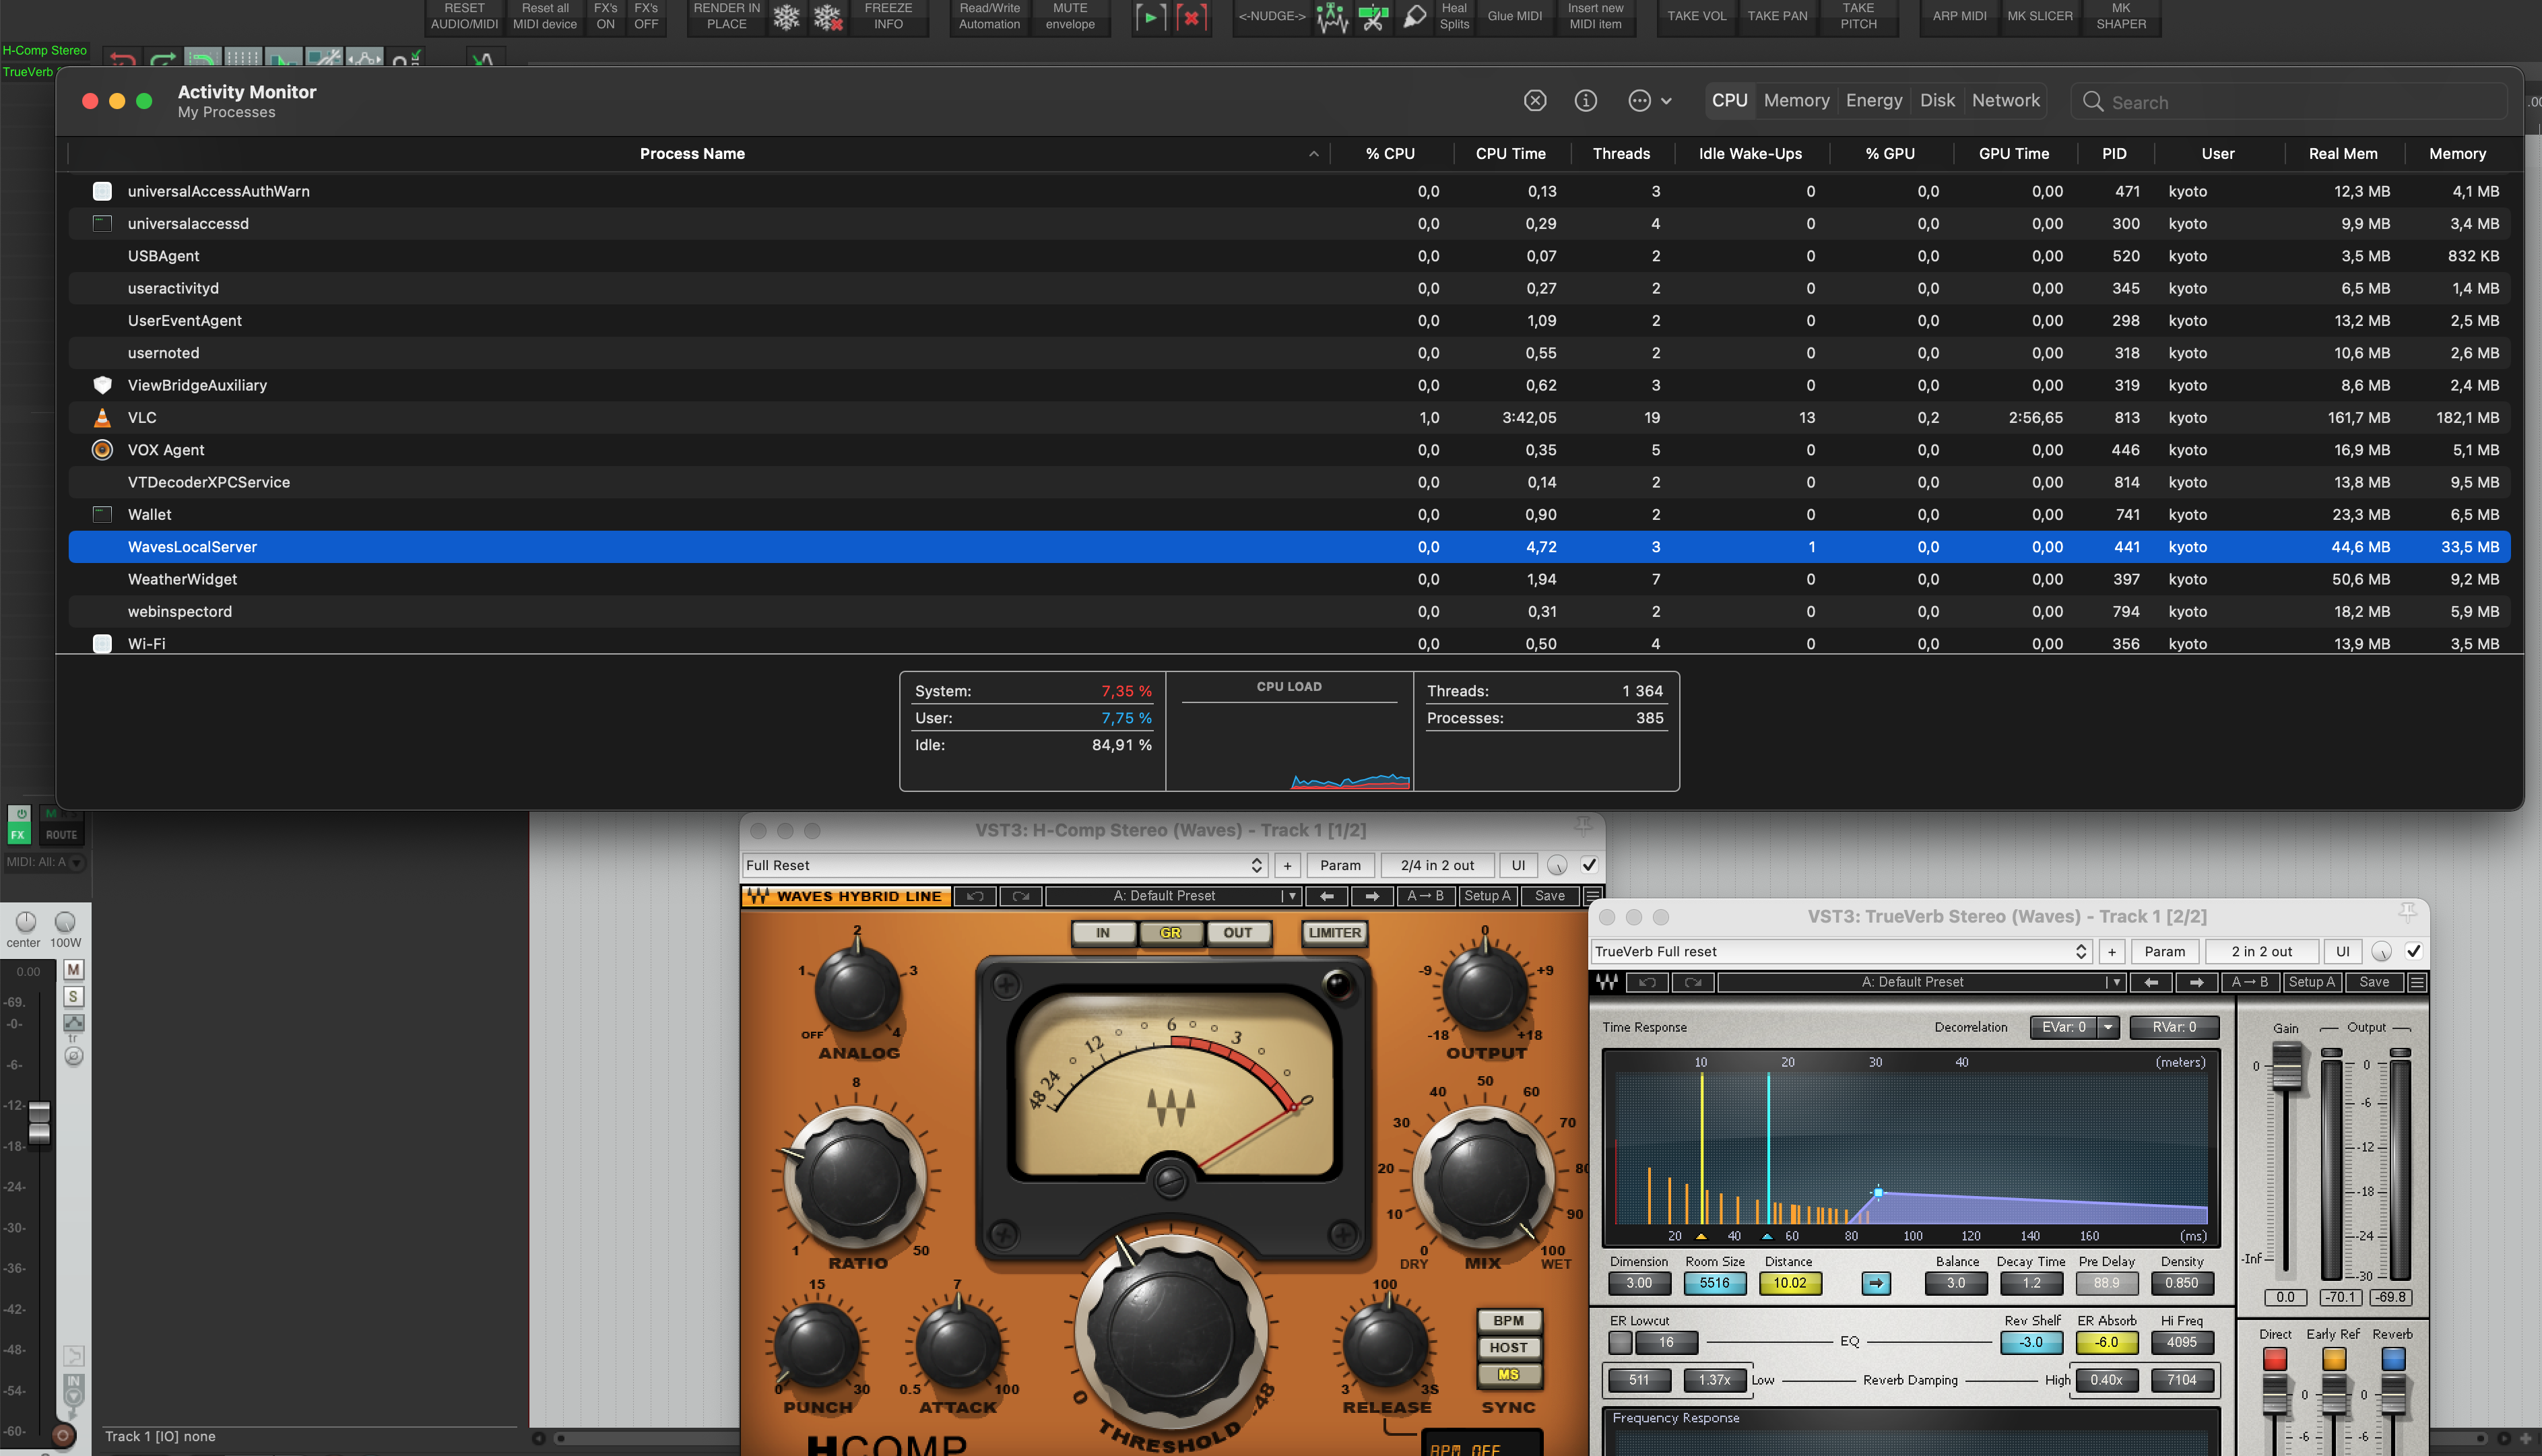Select the WavesLocalServer process row
The image size is (2542, 1456).
(1289, 547)
